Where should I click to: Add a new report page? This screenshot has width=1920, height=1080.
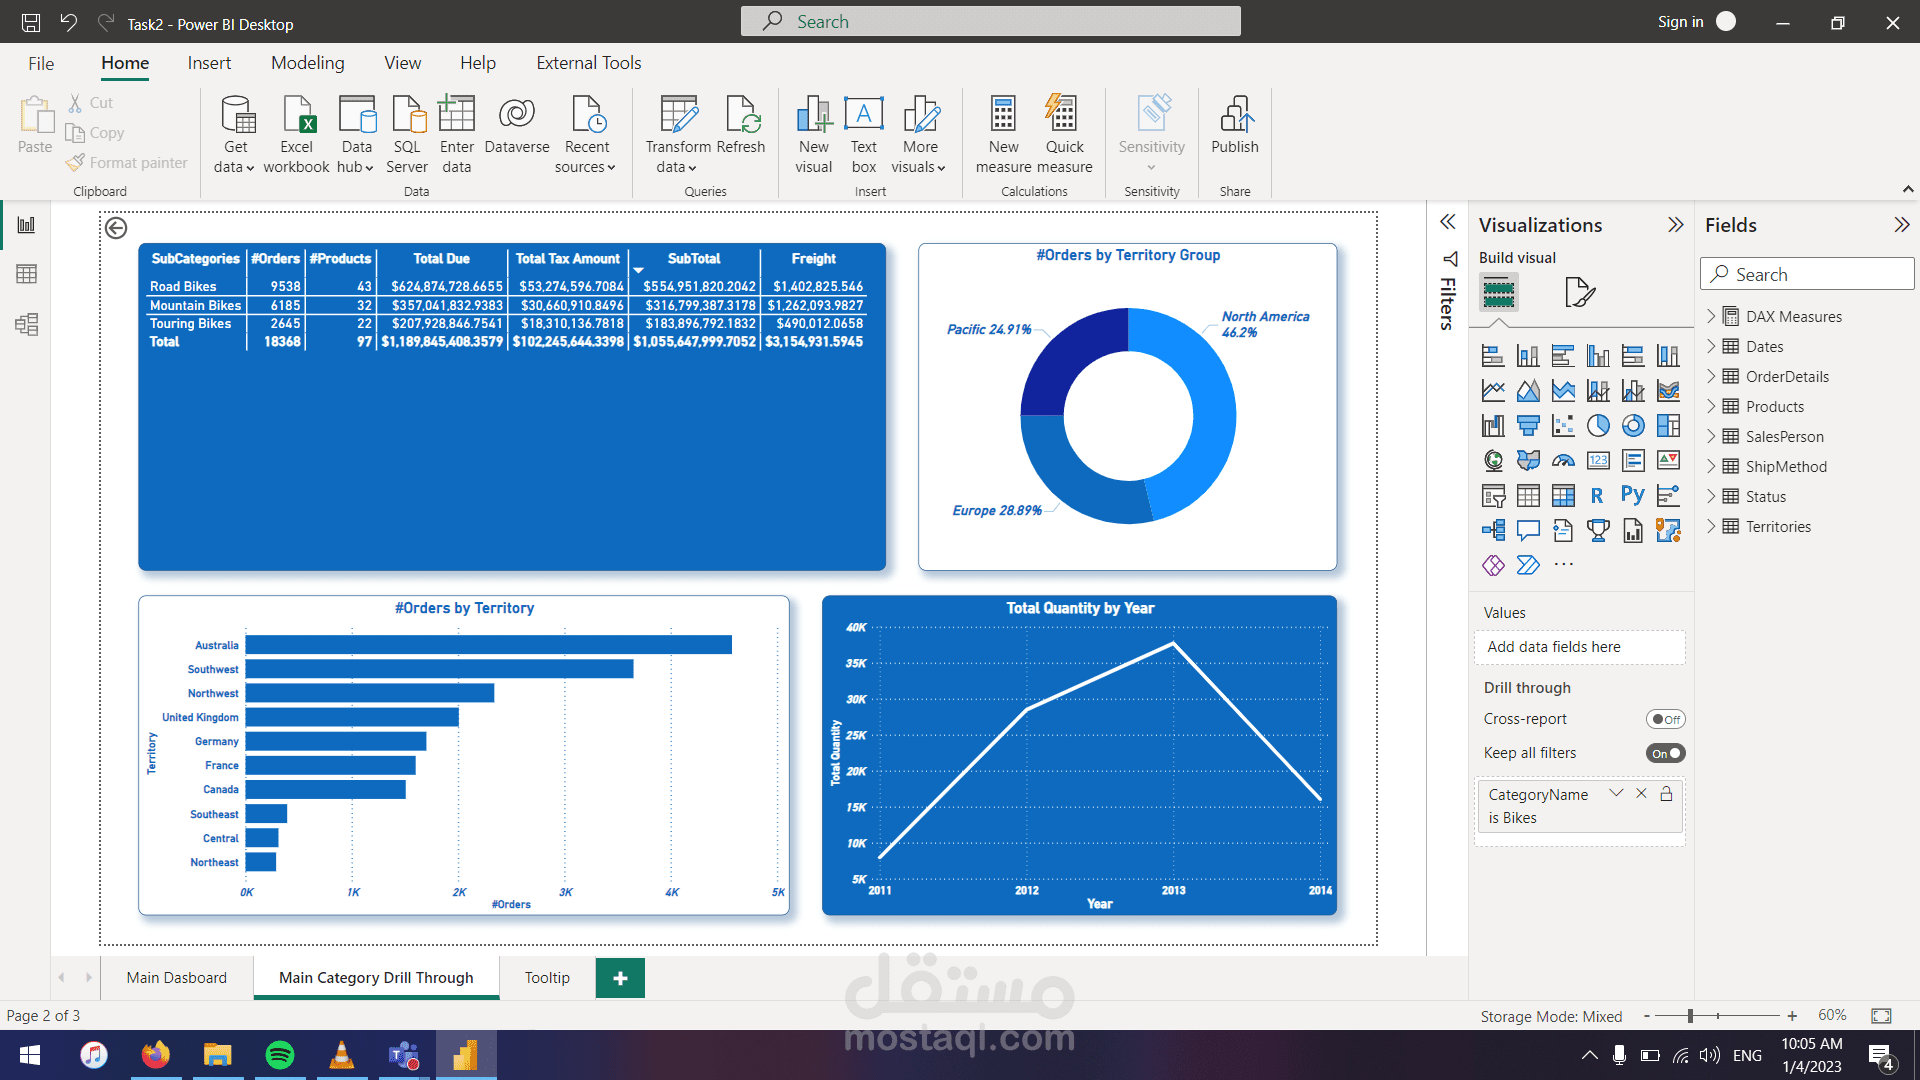pos(620,978)
